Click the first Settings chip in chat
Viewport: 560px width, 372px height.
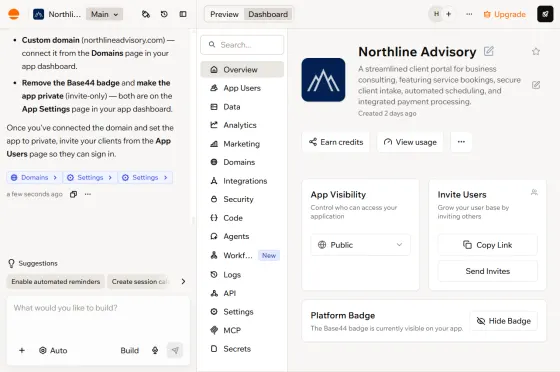coord(90,177)
